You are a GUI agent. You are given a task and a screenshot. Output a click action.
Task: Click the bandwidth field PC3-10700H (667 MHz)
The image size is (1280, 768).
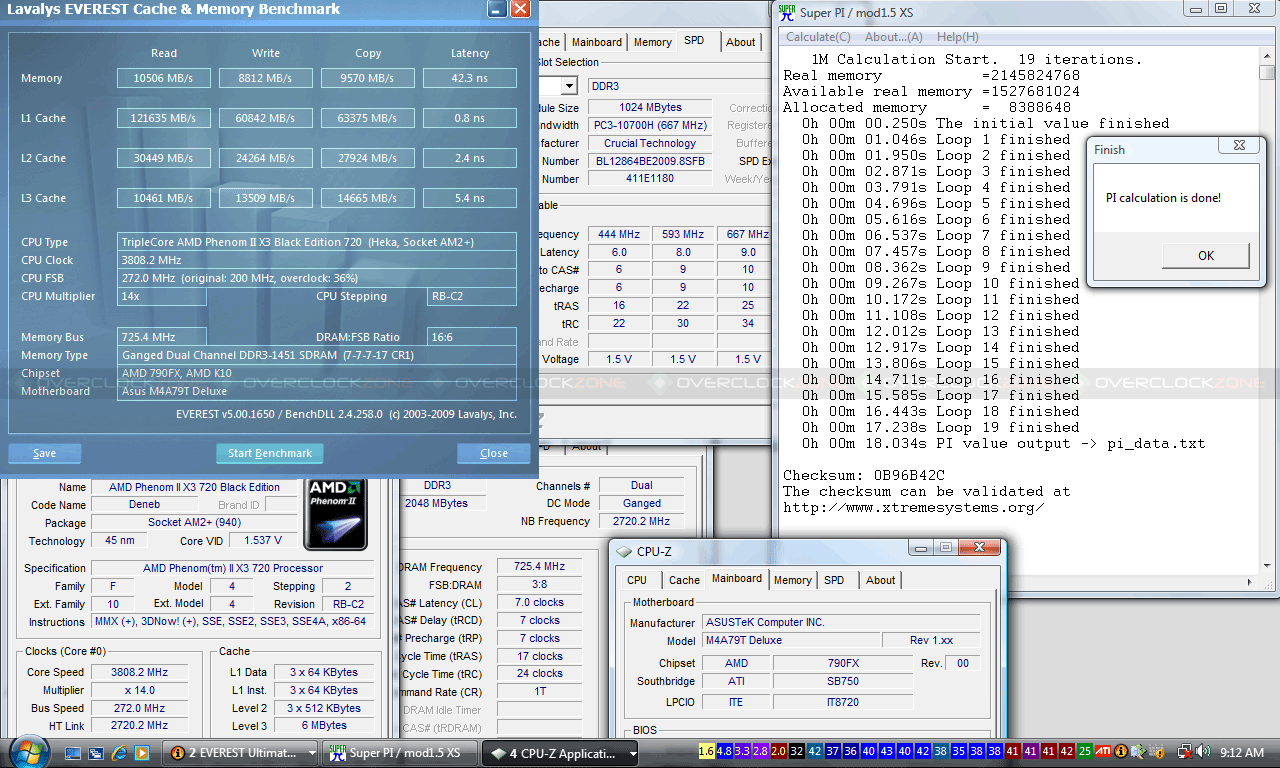[650, 125]
